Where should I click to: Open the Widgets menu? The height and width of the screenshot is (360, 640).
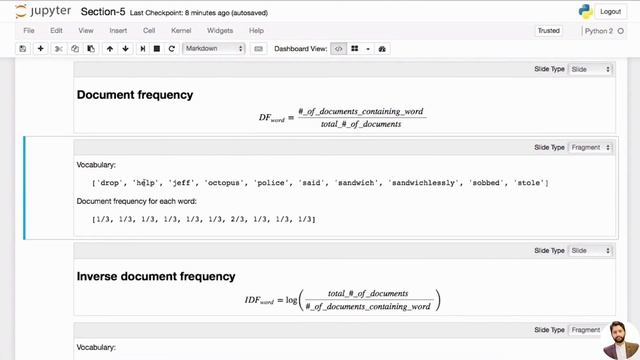point(220,31)
